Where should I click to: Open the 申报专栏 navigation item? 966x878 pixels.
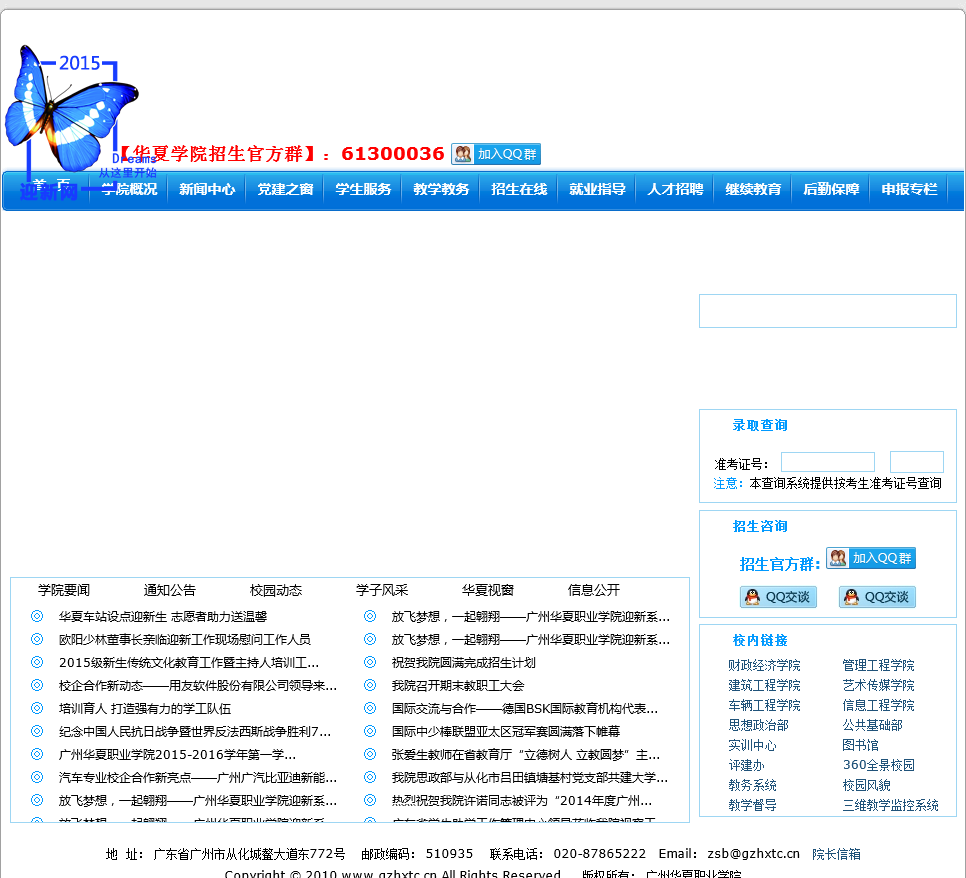click(909, 189)
